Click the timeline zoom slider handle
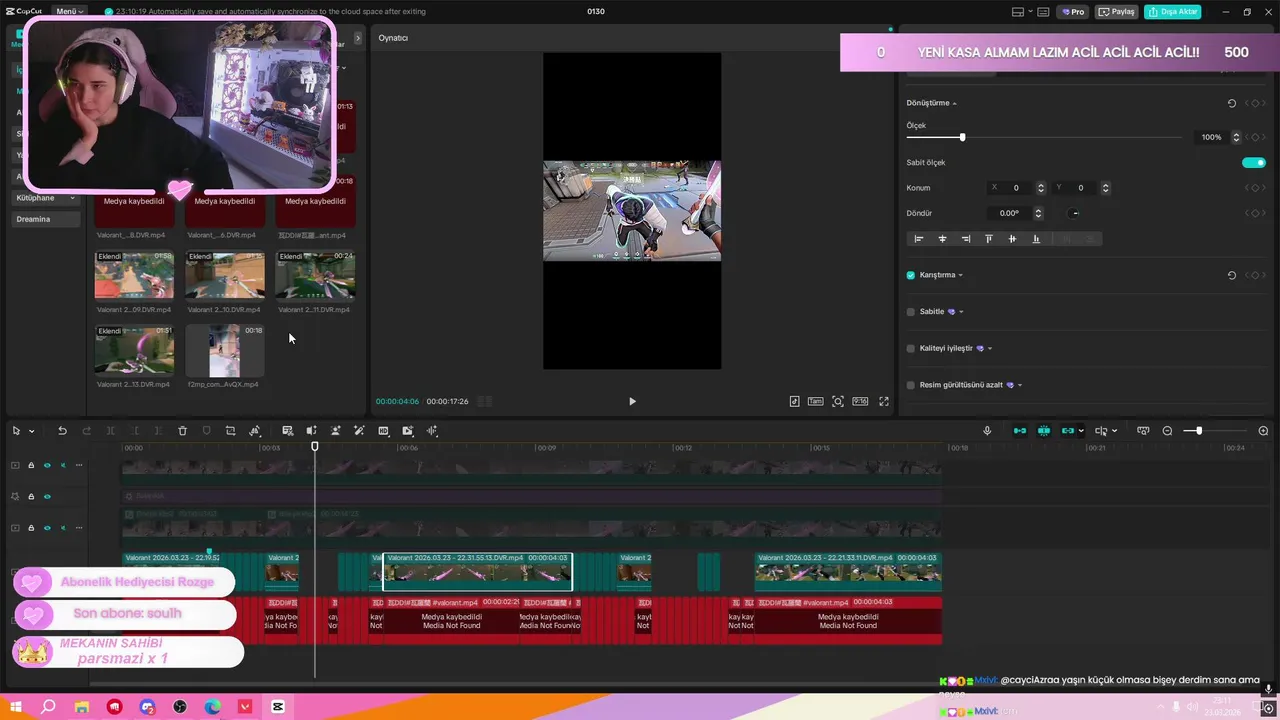 (1199, 431)
